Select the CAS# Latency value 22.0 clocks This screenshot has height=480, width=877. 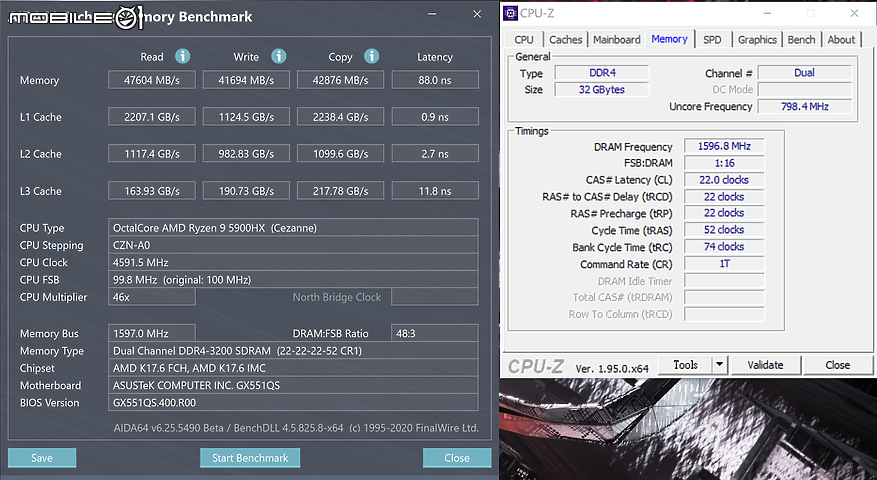724,180
